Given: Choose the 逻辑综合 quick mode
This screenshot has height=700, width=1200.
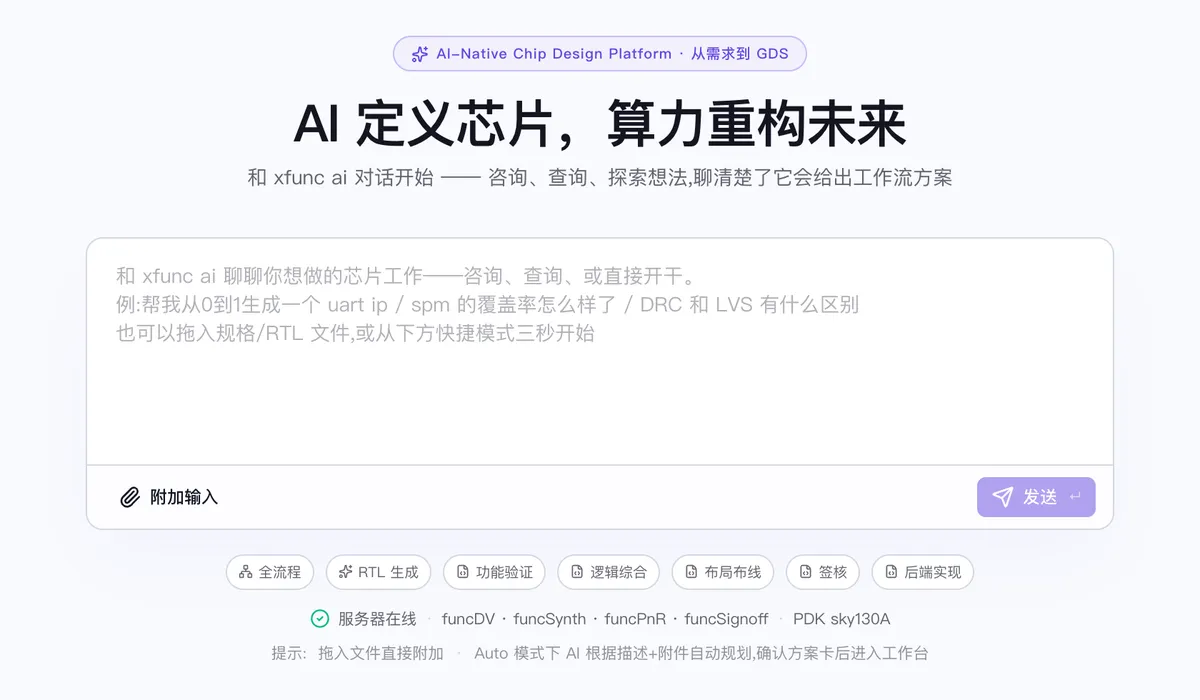Looking at the screenshot, I should (608, 572).
